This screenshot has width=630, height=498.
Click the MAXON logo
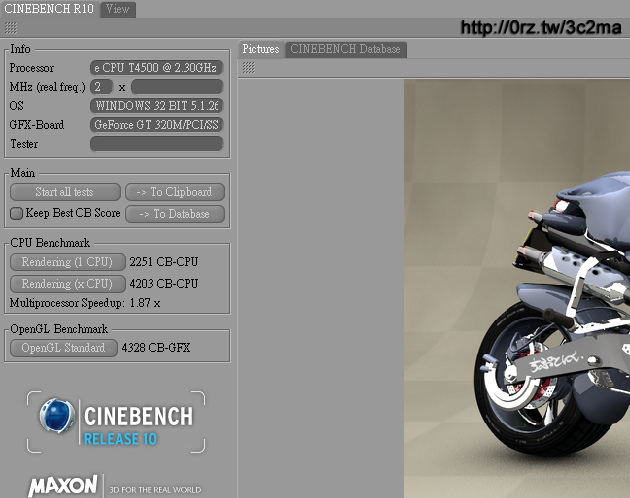(x=63, y=486)
